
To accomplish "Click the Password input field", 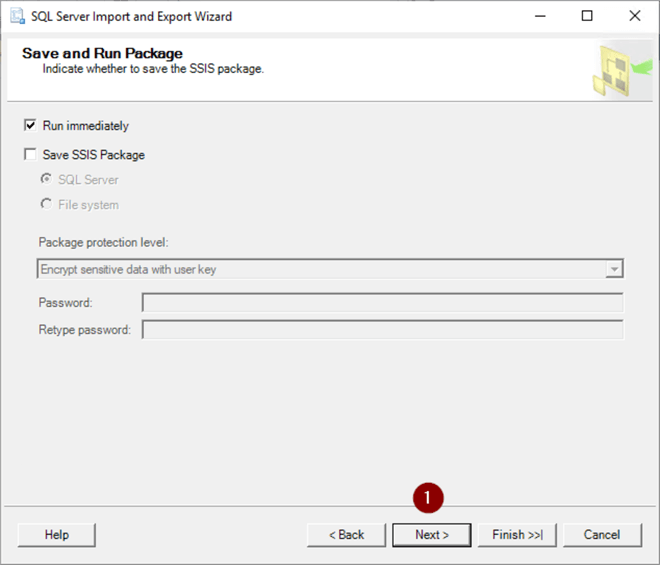I will pos(383,303).
